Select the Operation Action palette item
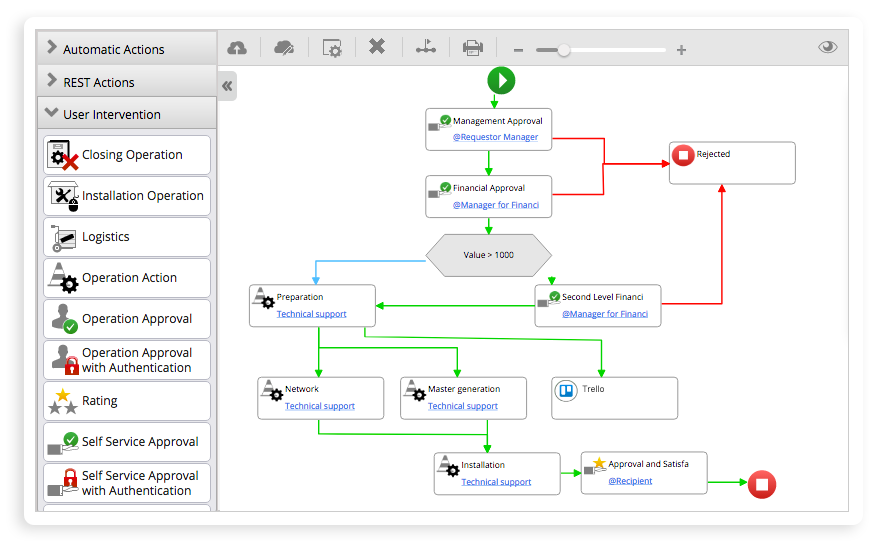This screenshot has height=547, width=886. coord(127,278)
